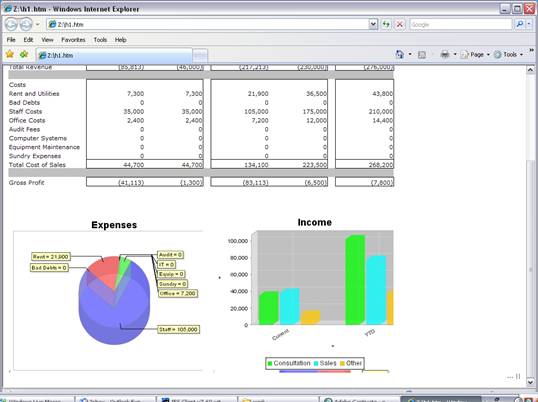
Task: Click the address bar showing Z:\h1.htm
Action: pos(208,24)
